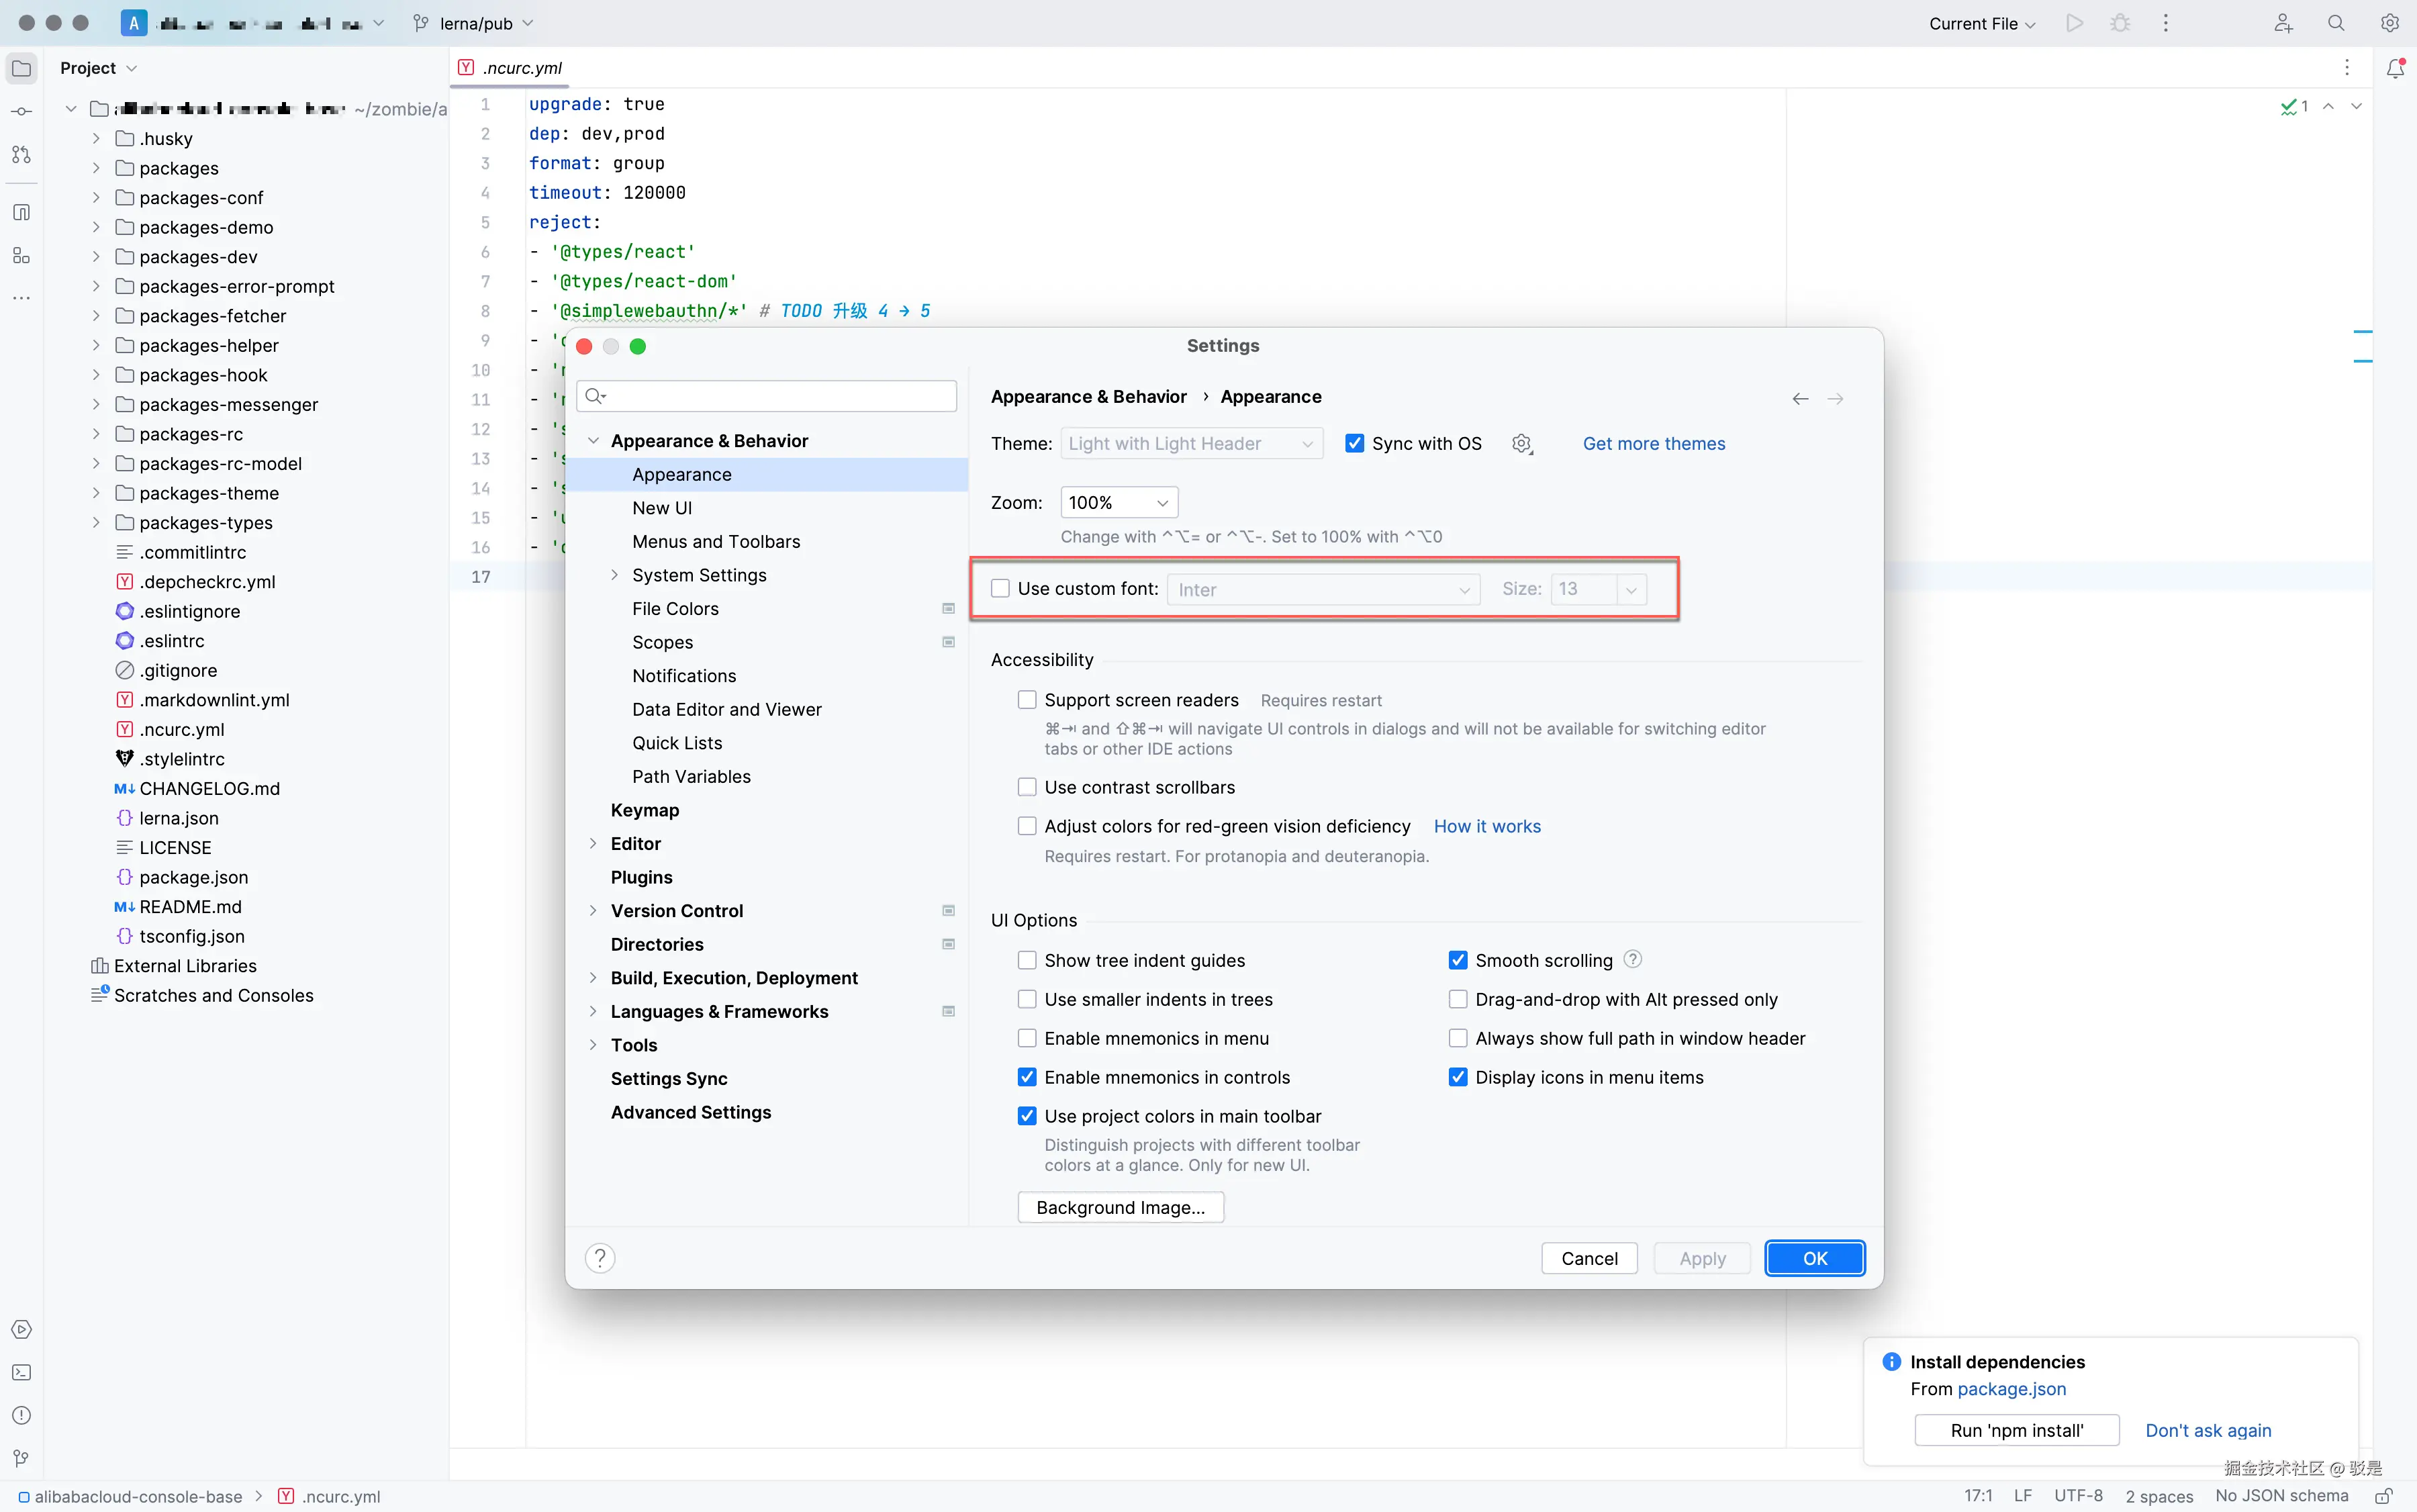Disable the Smooth scrolling checkbox
This screenshot has width=2417, height=1512.
(x=1458, y=960)
